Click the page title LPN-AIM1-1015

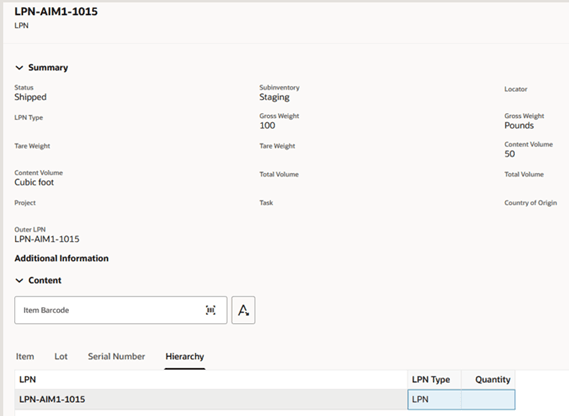point(56,11)
